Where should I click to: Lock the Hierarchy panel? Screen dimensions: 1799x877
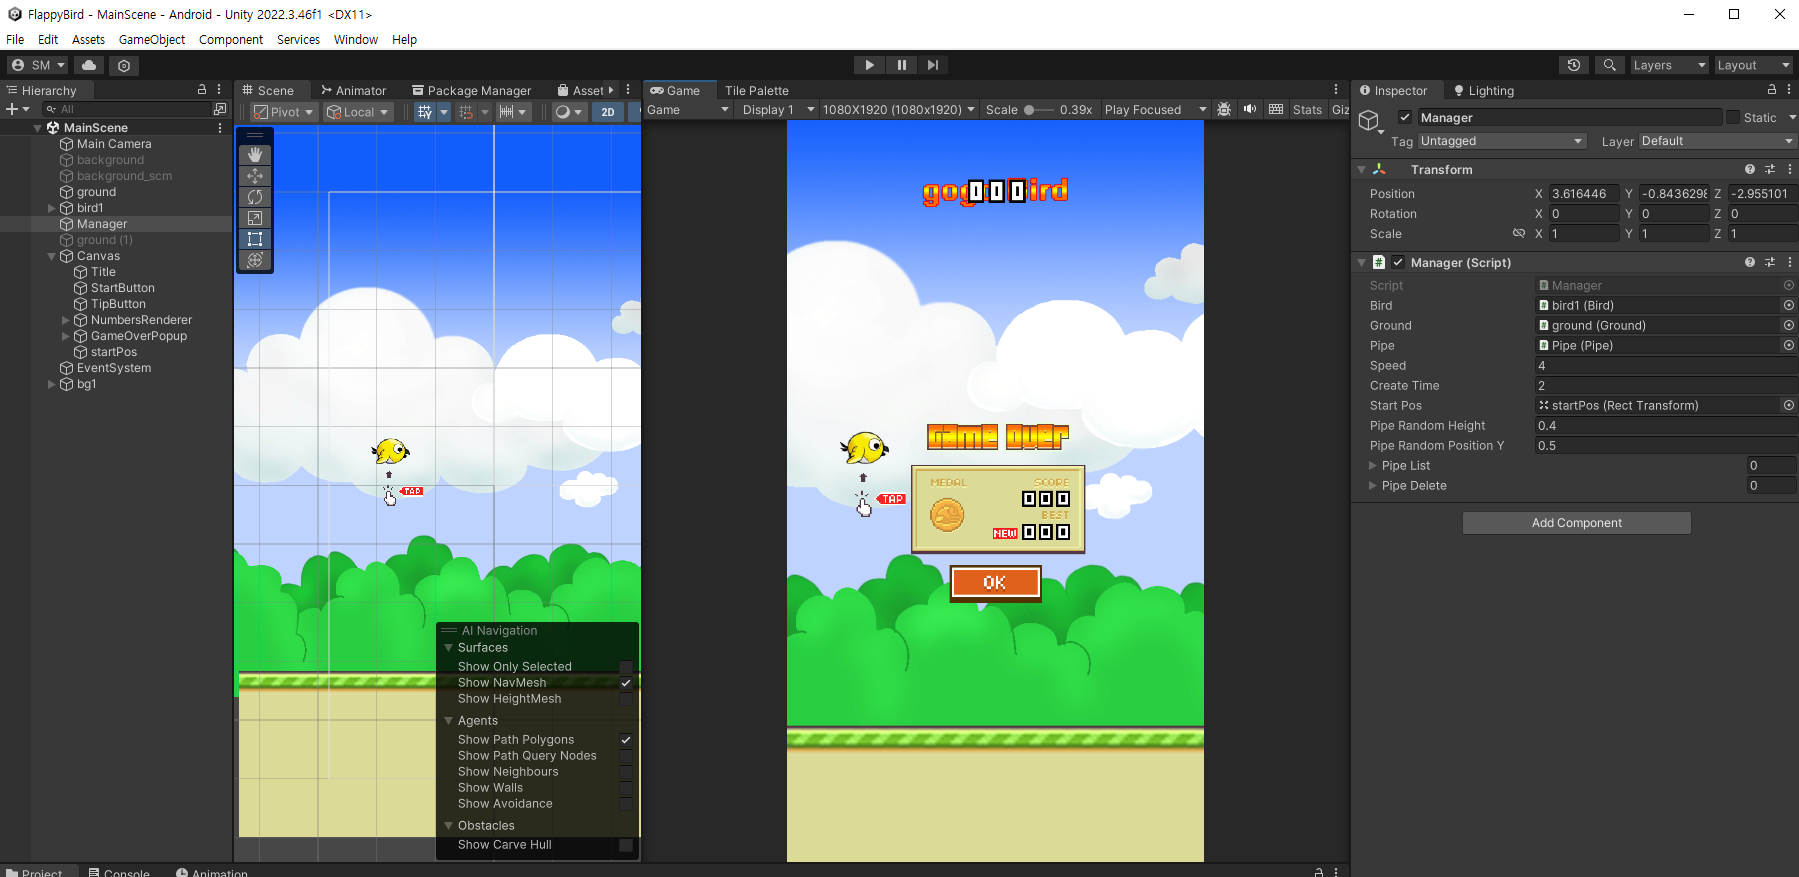click(x=202, y=90)
